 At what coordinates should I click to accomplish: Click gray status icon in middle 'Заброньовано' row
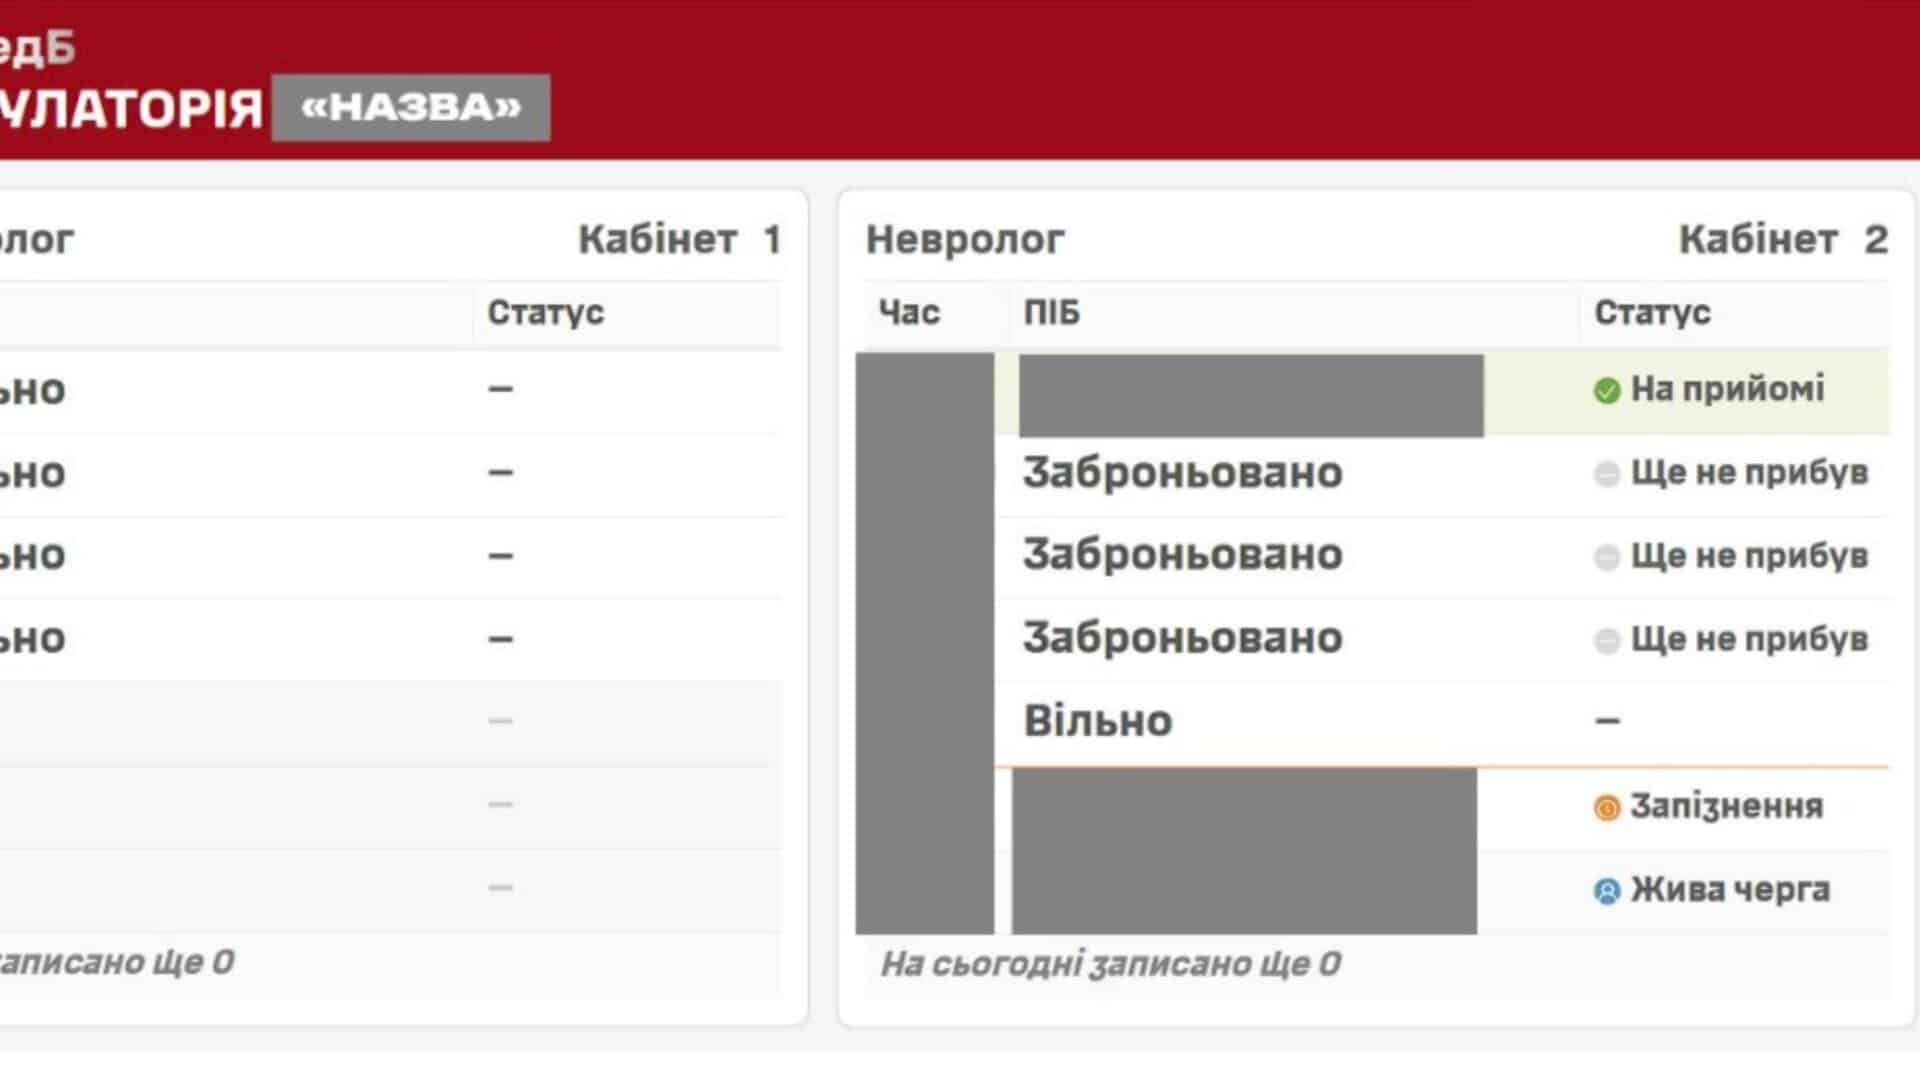[x=1606, y=557]
